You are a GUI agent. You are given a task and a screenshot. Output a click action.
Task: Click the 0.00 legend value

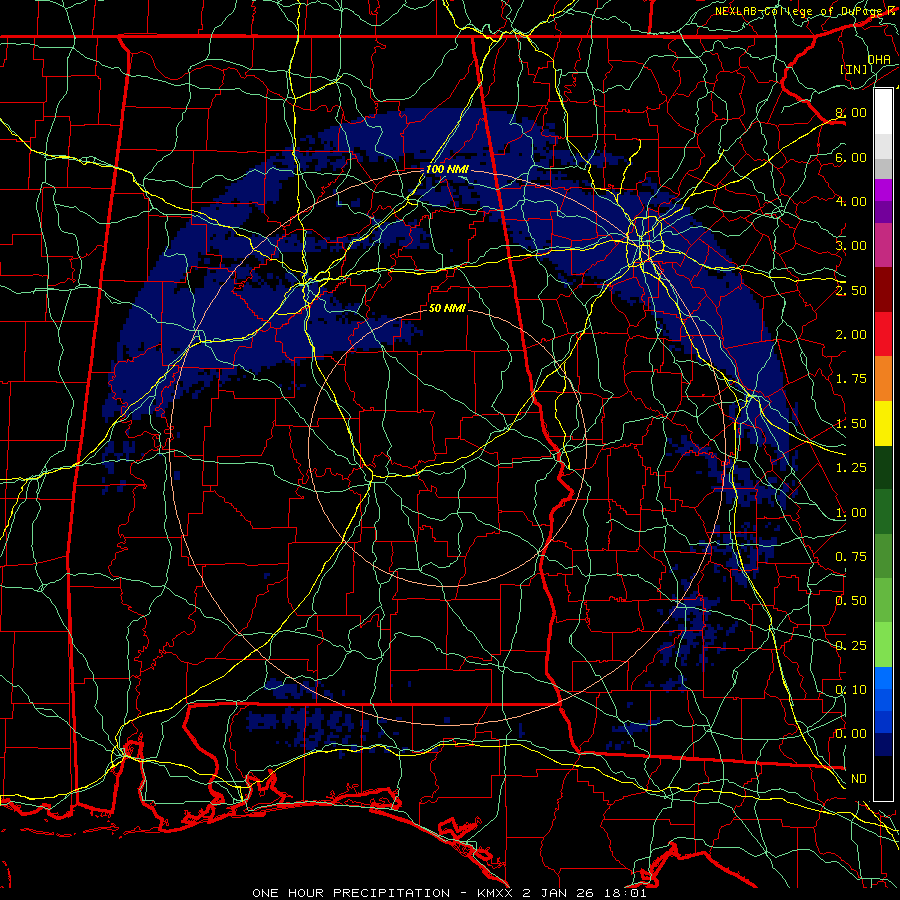tap(851, 734)
